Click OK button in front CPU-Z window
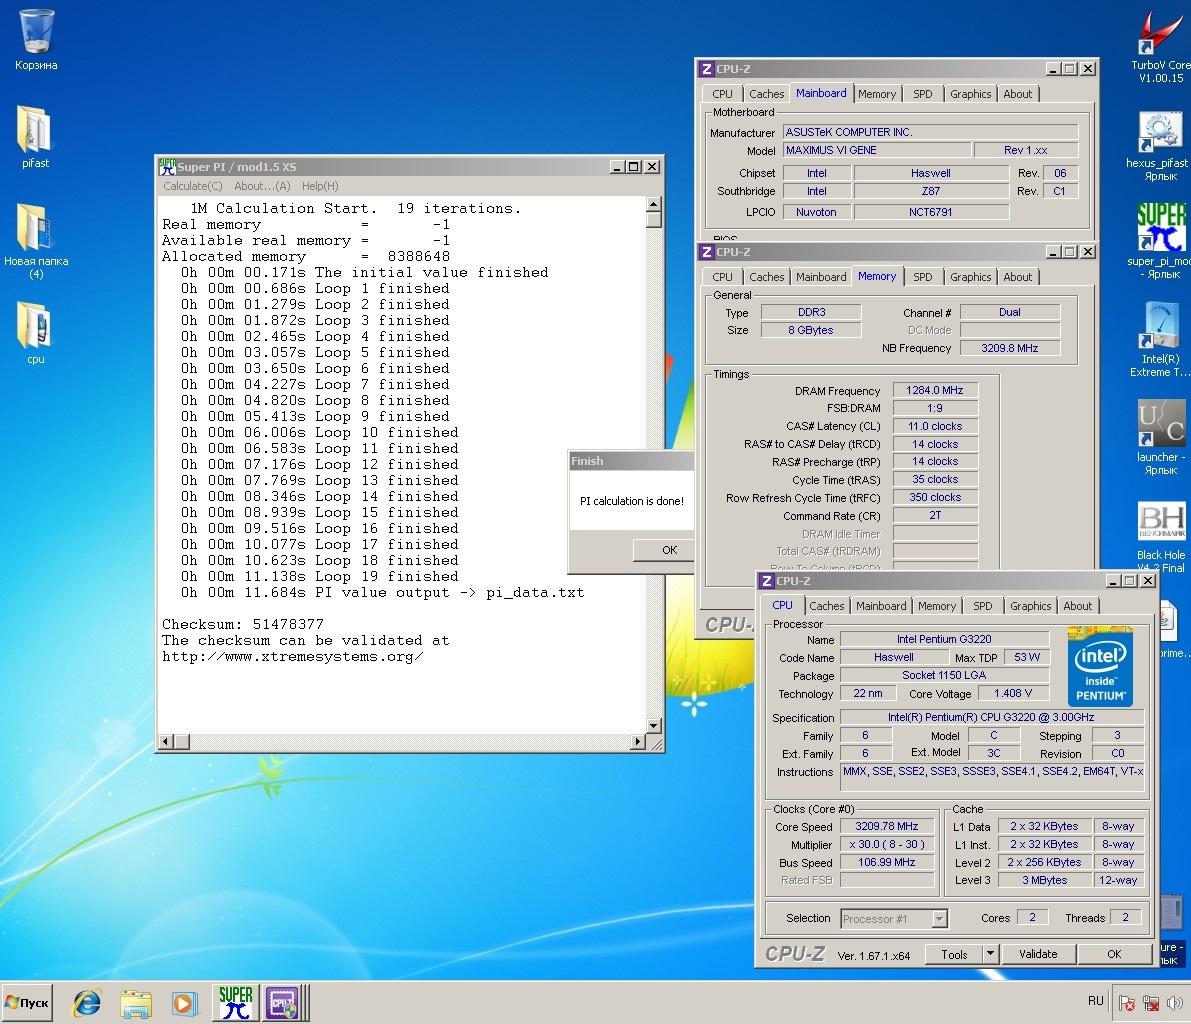This screenshot has width=1191, height=1024. pos(1114,955)
